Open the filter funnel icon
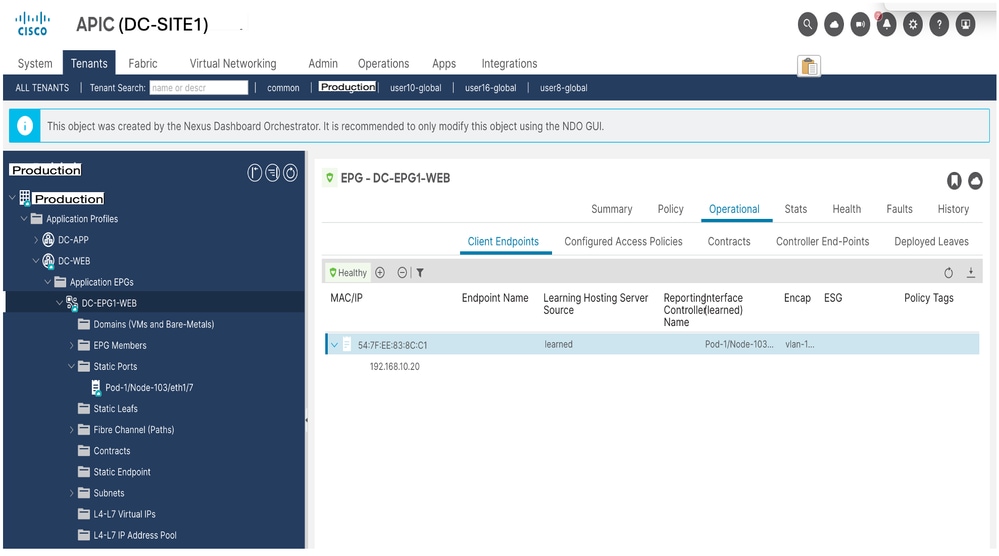999x556 pixels. (420, 273)
